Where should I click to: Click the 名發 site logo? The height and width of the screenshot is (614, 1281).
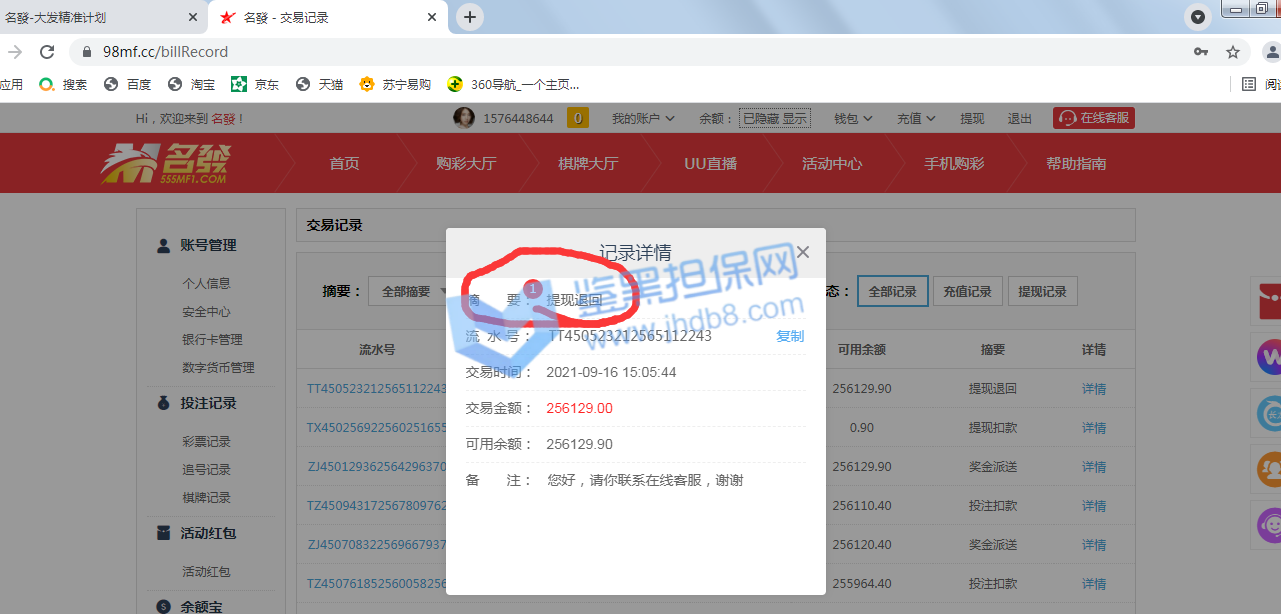pos(165,164)
